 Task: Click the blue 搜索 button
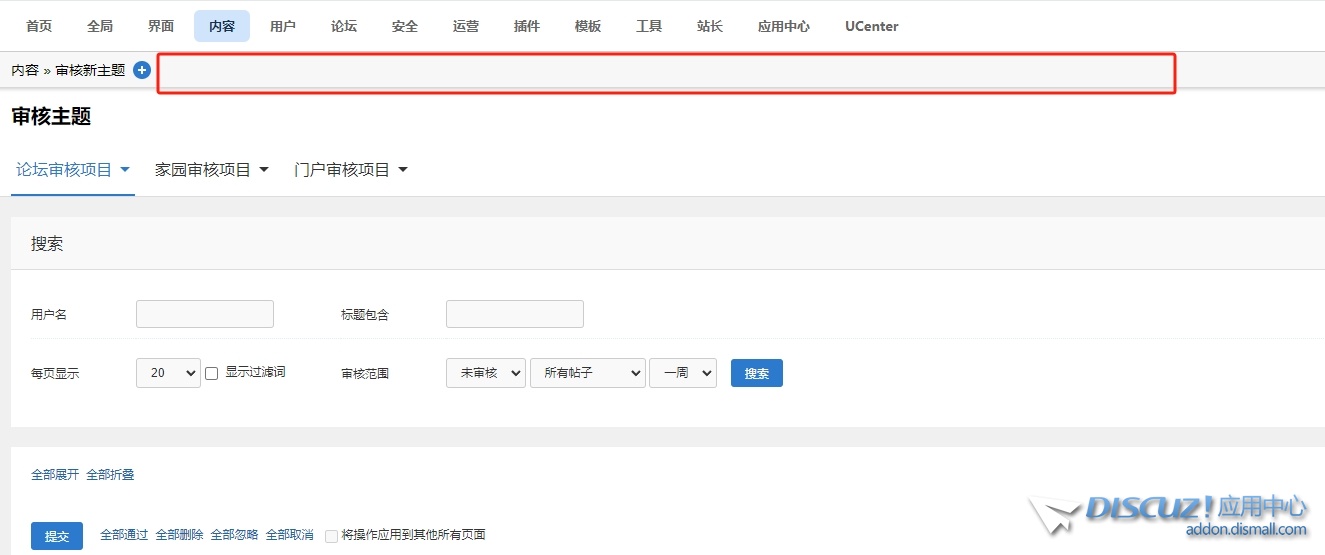[757, 373]
